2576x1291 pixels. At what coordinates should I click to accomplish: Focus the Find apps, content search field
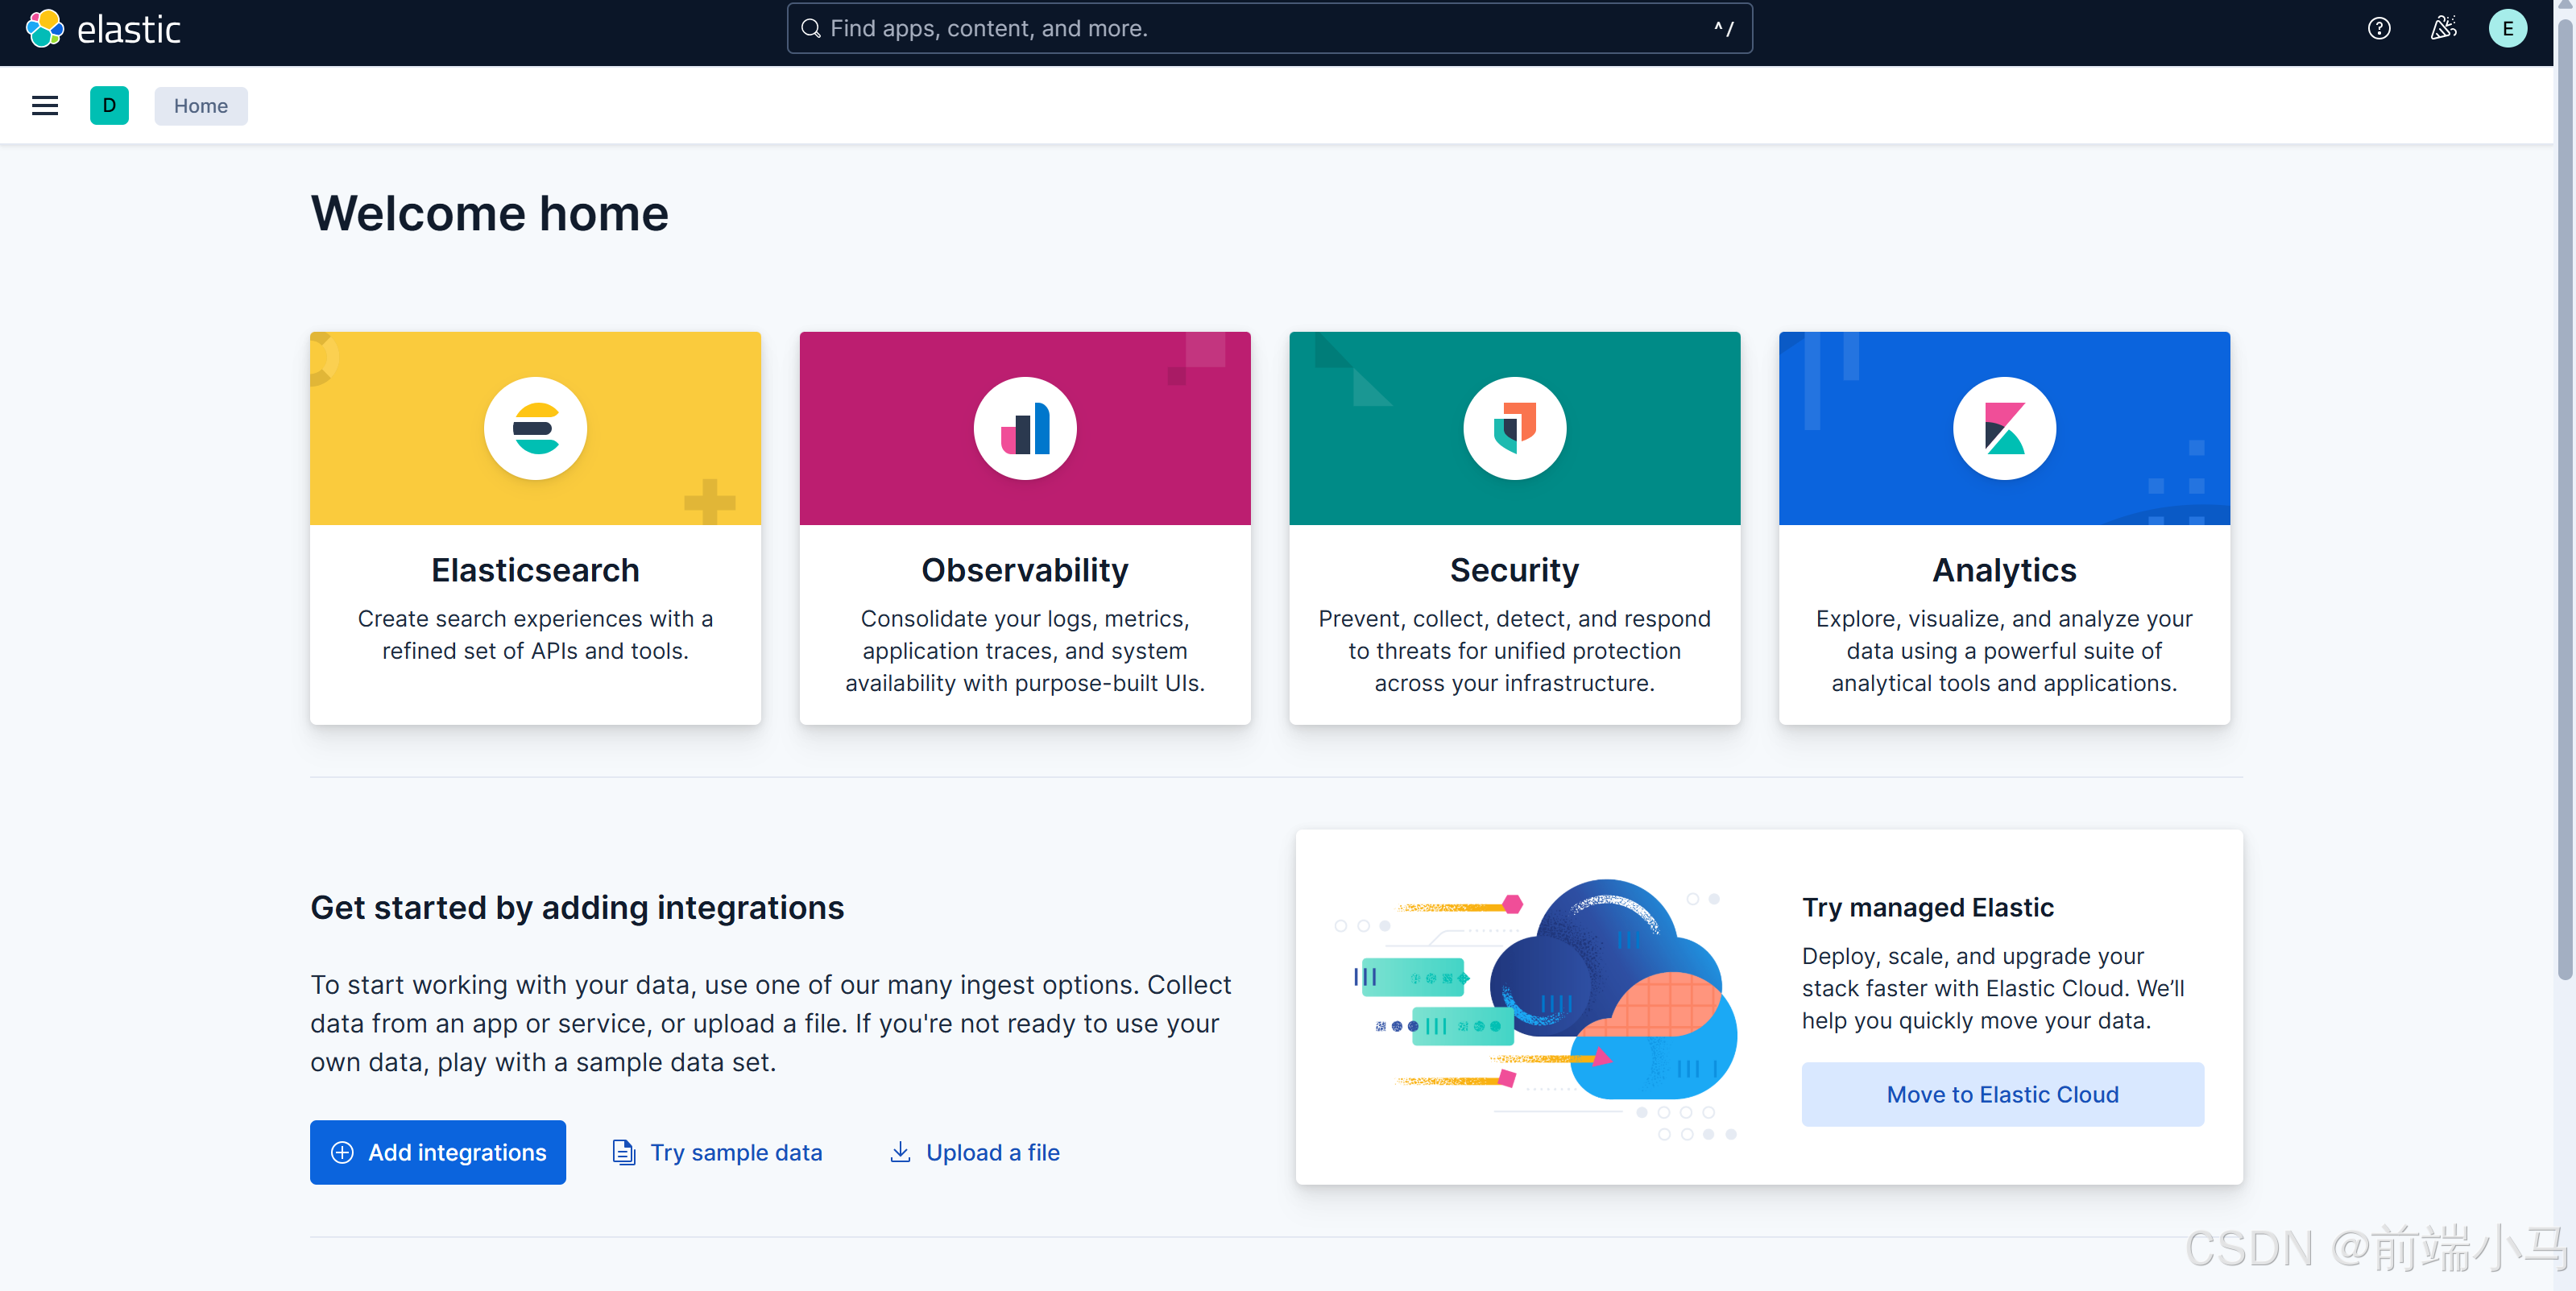1269,29
